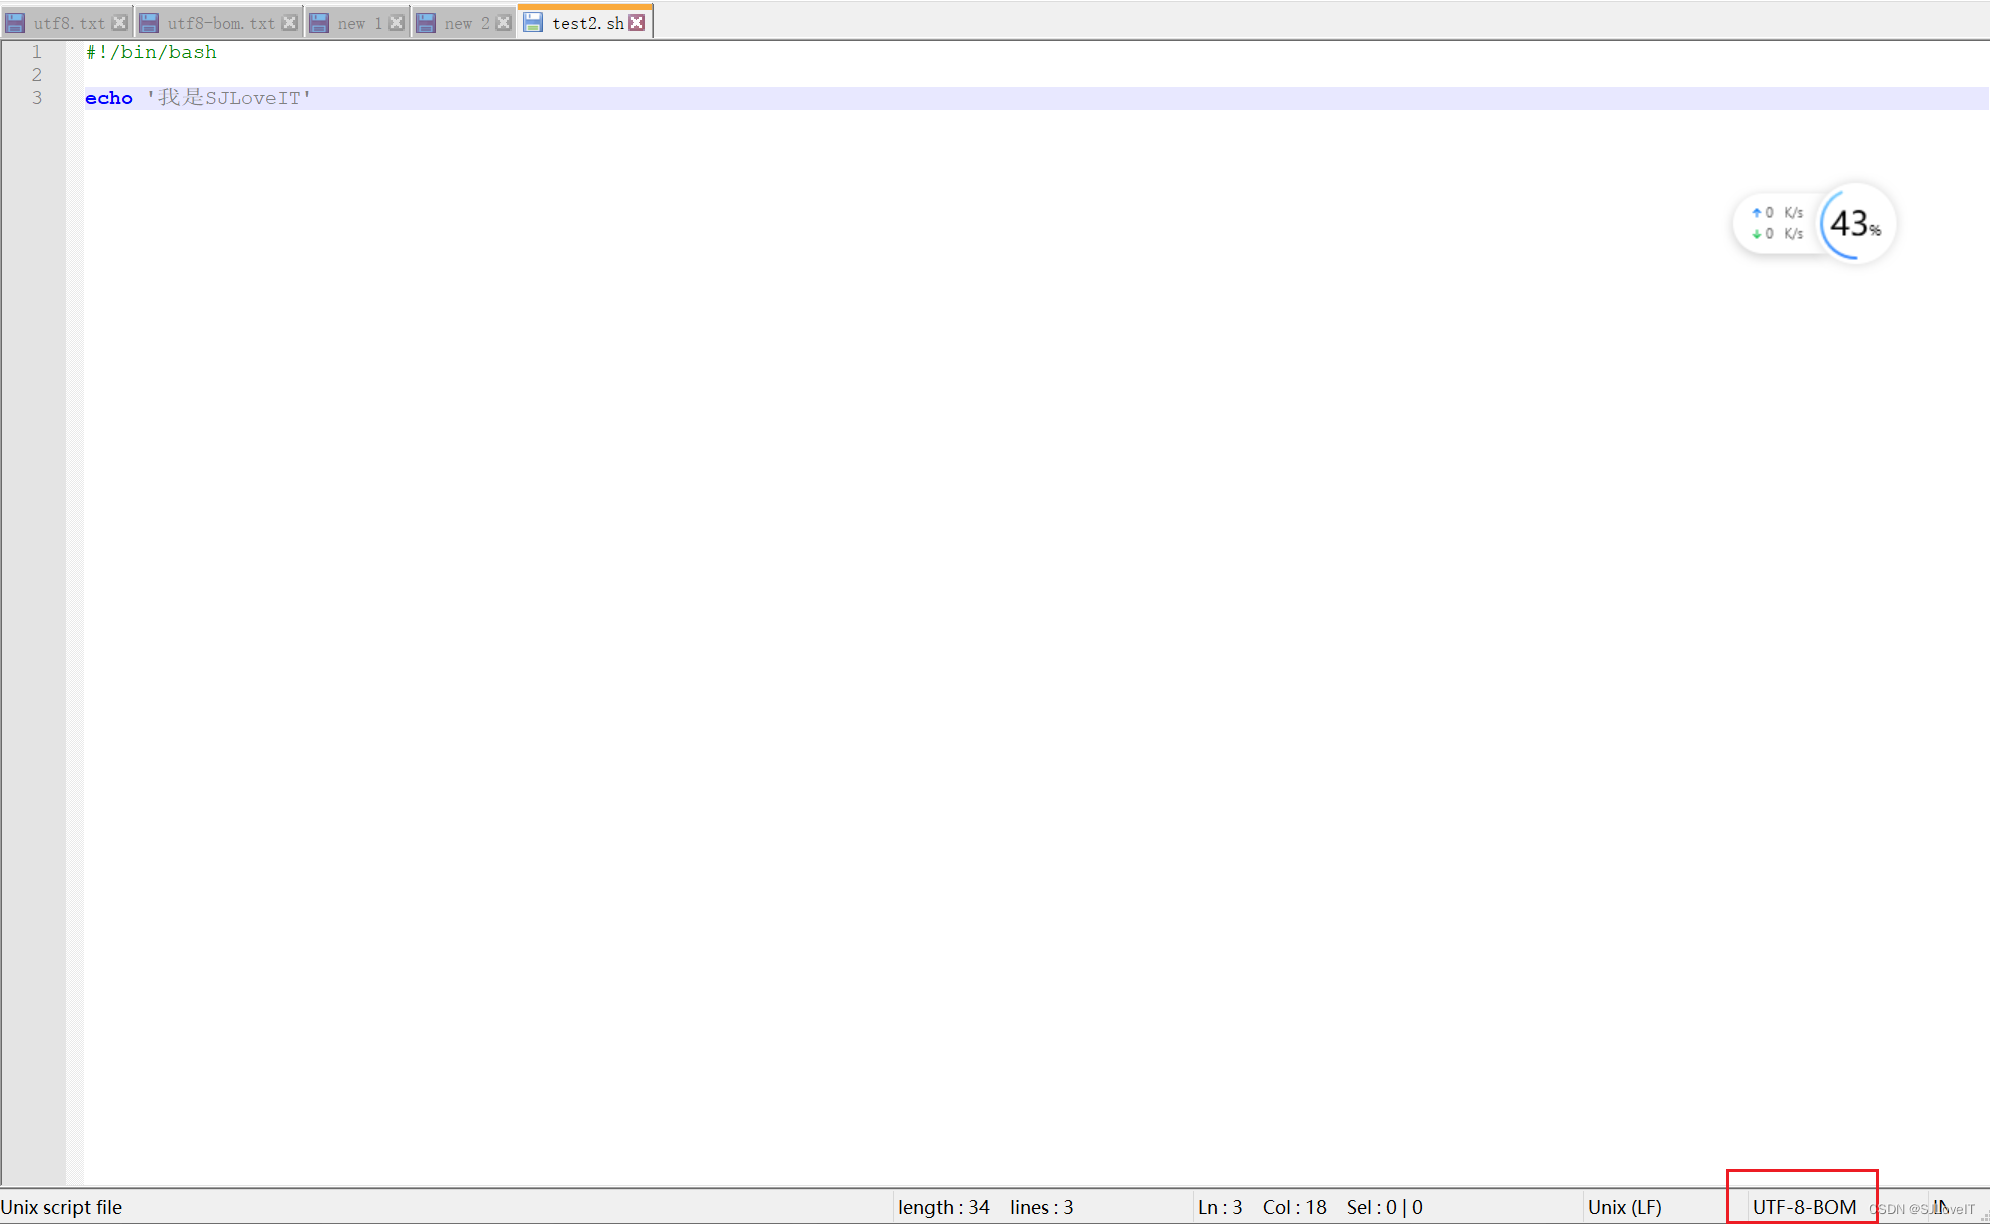Click the disk icon on new 1 tab

pos(319,21)
